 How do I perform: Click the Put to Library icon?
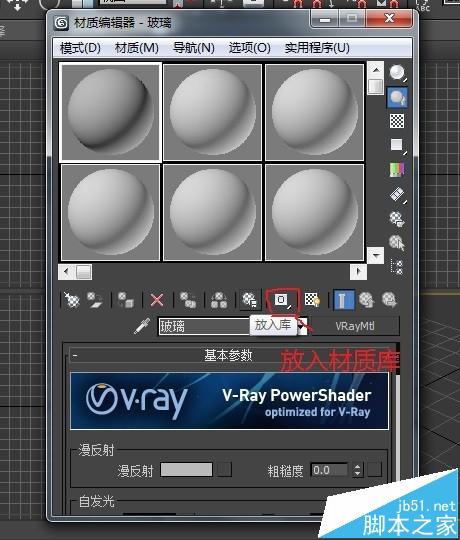[x=250, y=300]
